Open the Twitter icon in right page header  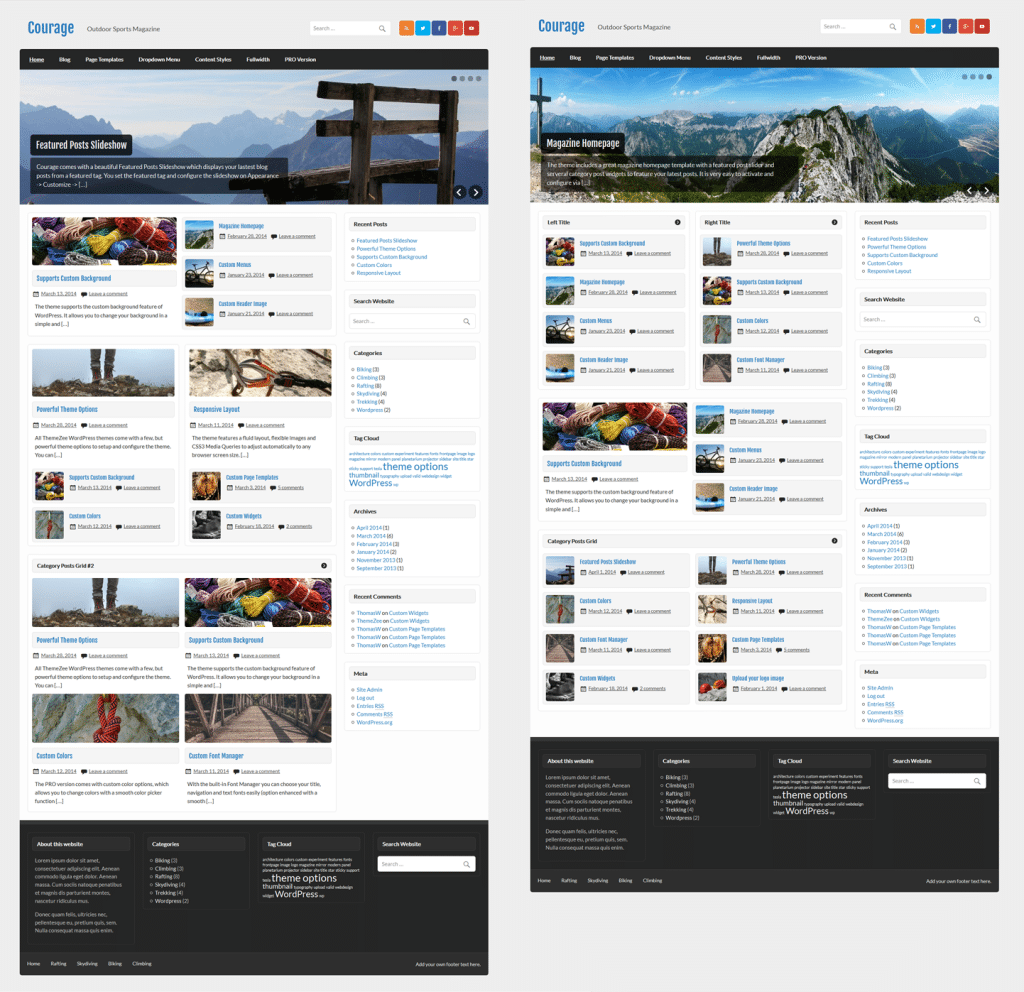point(932,26)
